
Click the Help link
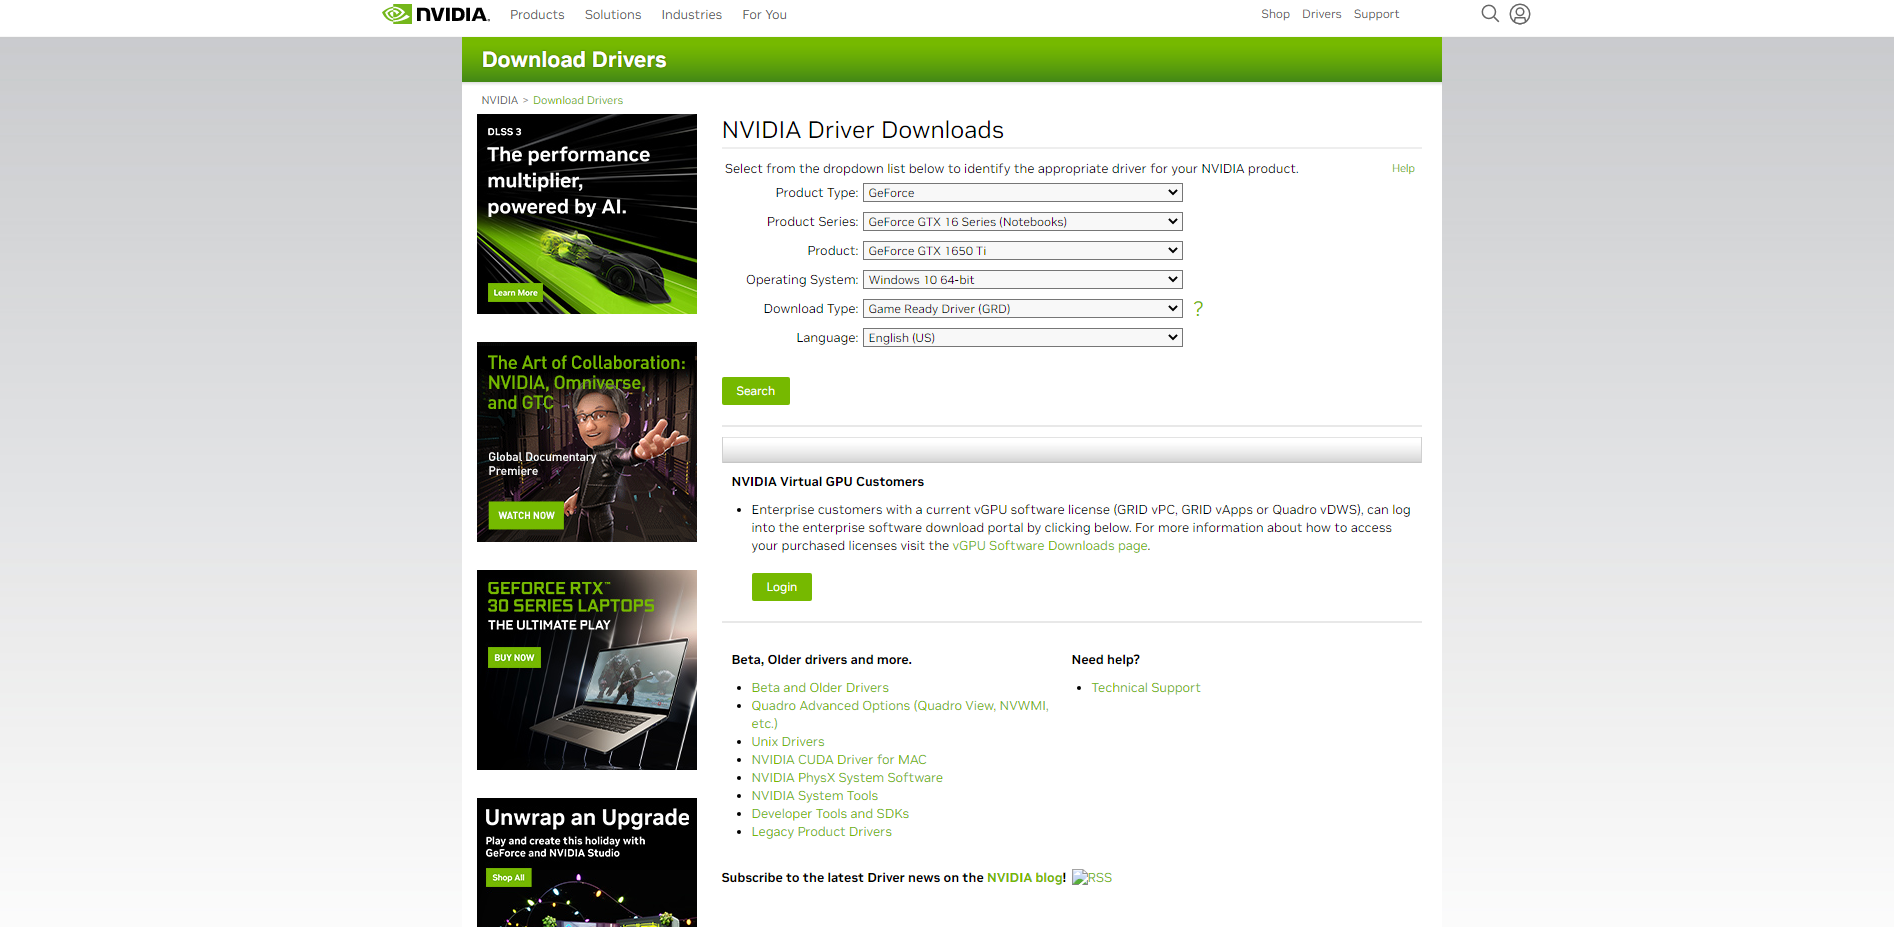pyautogui.click(x=1403, y=169)
